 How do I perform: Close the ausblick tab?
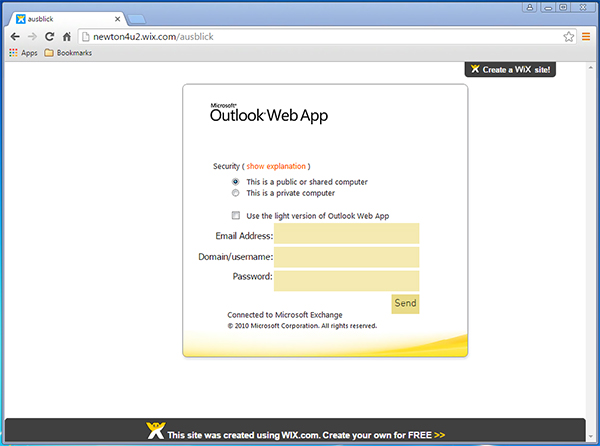pyautogui.click(x=117, y=19)
